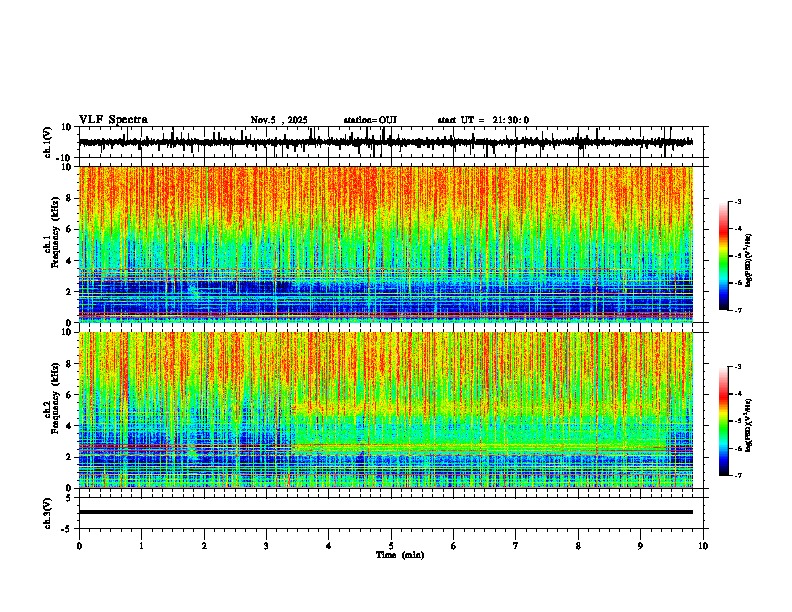
Task: Click the time axis tick label "7"
Action: pyautogui.click(x=516, y=546)
